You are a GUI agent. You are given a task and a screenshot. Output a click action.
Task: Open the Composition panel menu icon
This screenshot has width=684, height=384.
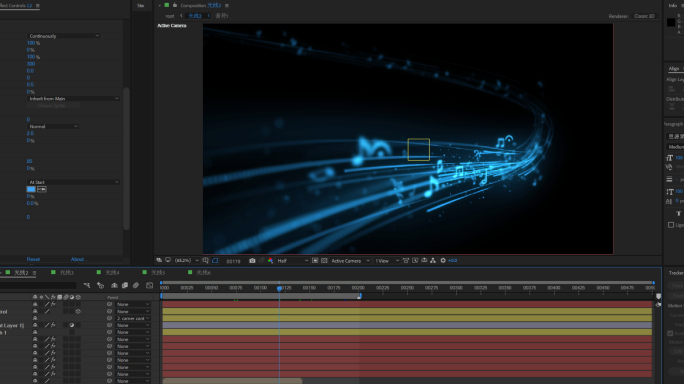click(227, 5)
